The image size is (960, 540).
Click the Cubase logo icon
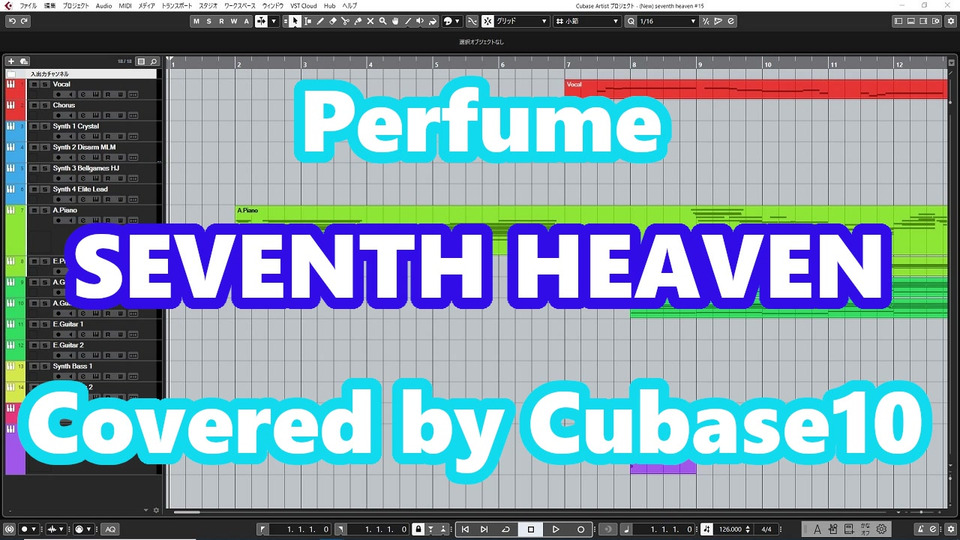[7, 6]
